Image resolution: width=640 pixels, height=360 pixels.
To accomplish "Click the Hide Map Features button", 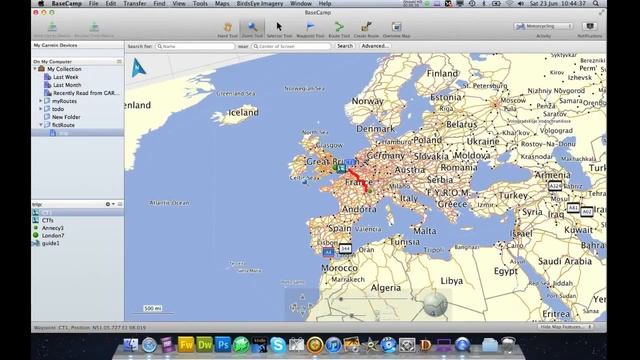I will click(565, 327).
